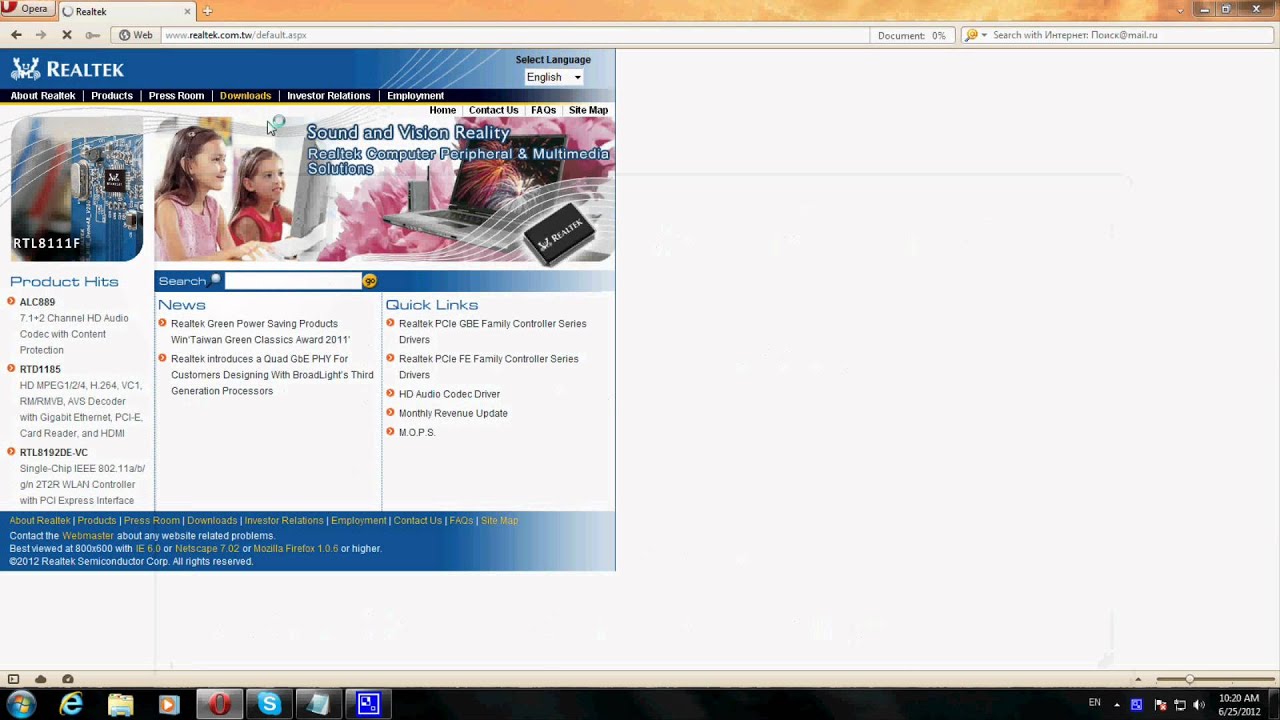Click the EN language indicator in the tray
The image size is (1280, 720).
(1094, 703)
